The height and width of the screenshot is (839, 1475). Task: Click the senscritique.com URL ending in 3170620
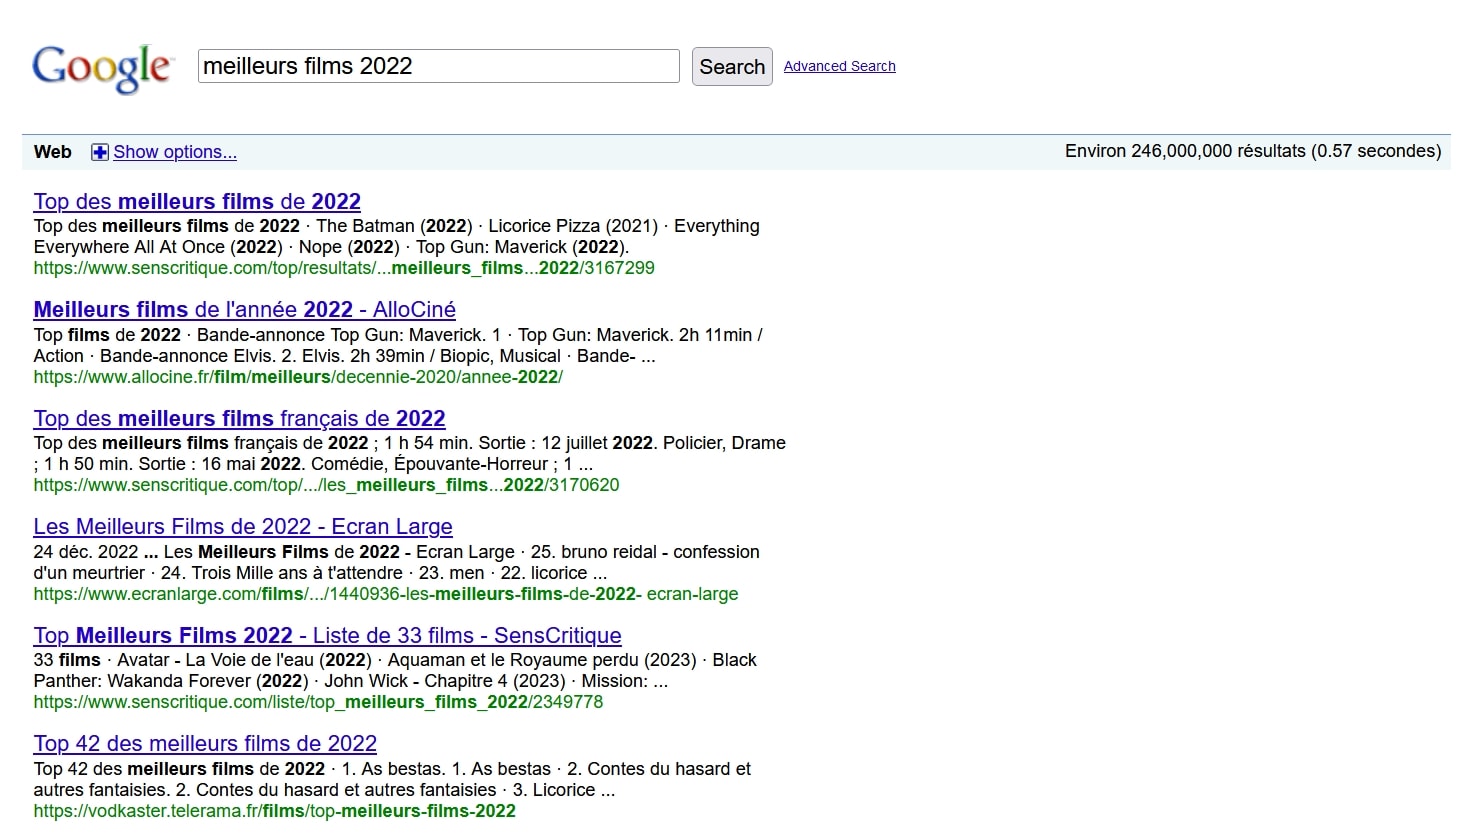326,485
